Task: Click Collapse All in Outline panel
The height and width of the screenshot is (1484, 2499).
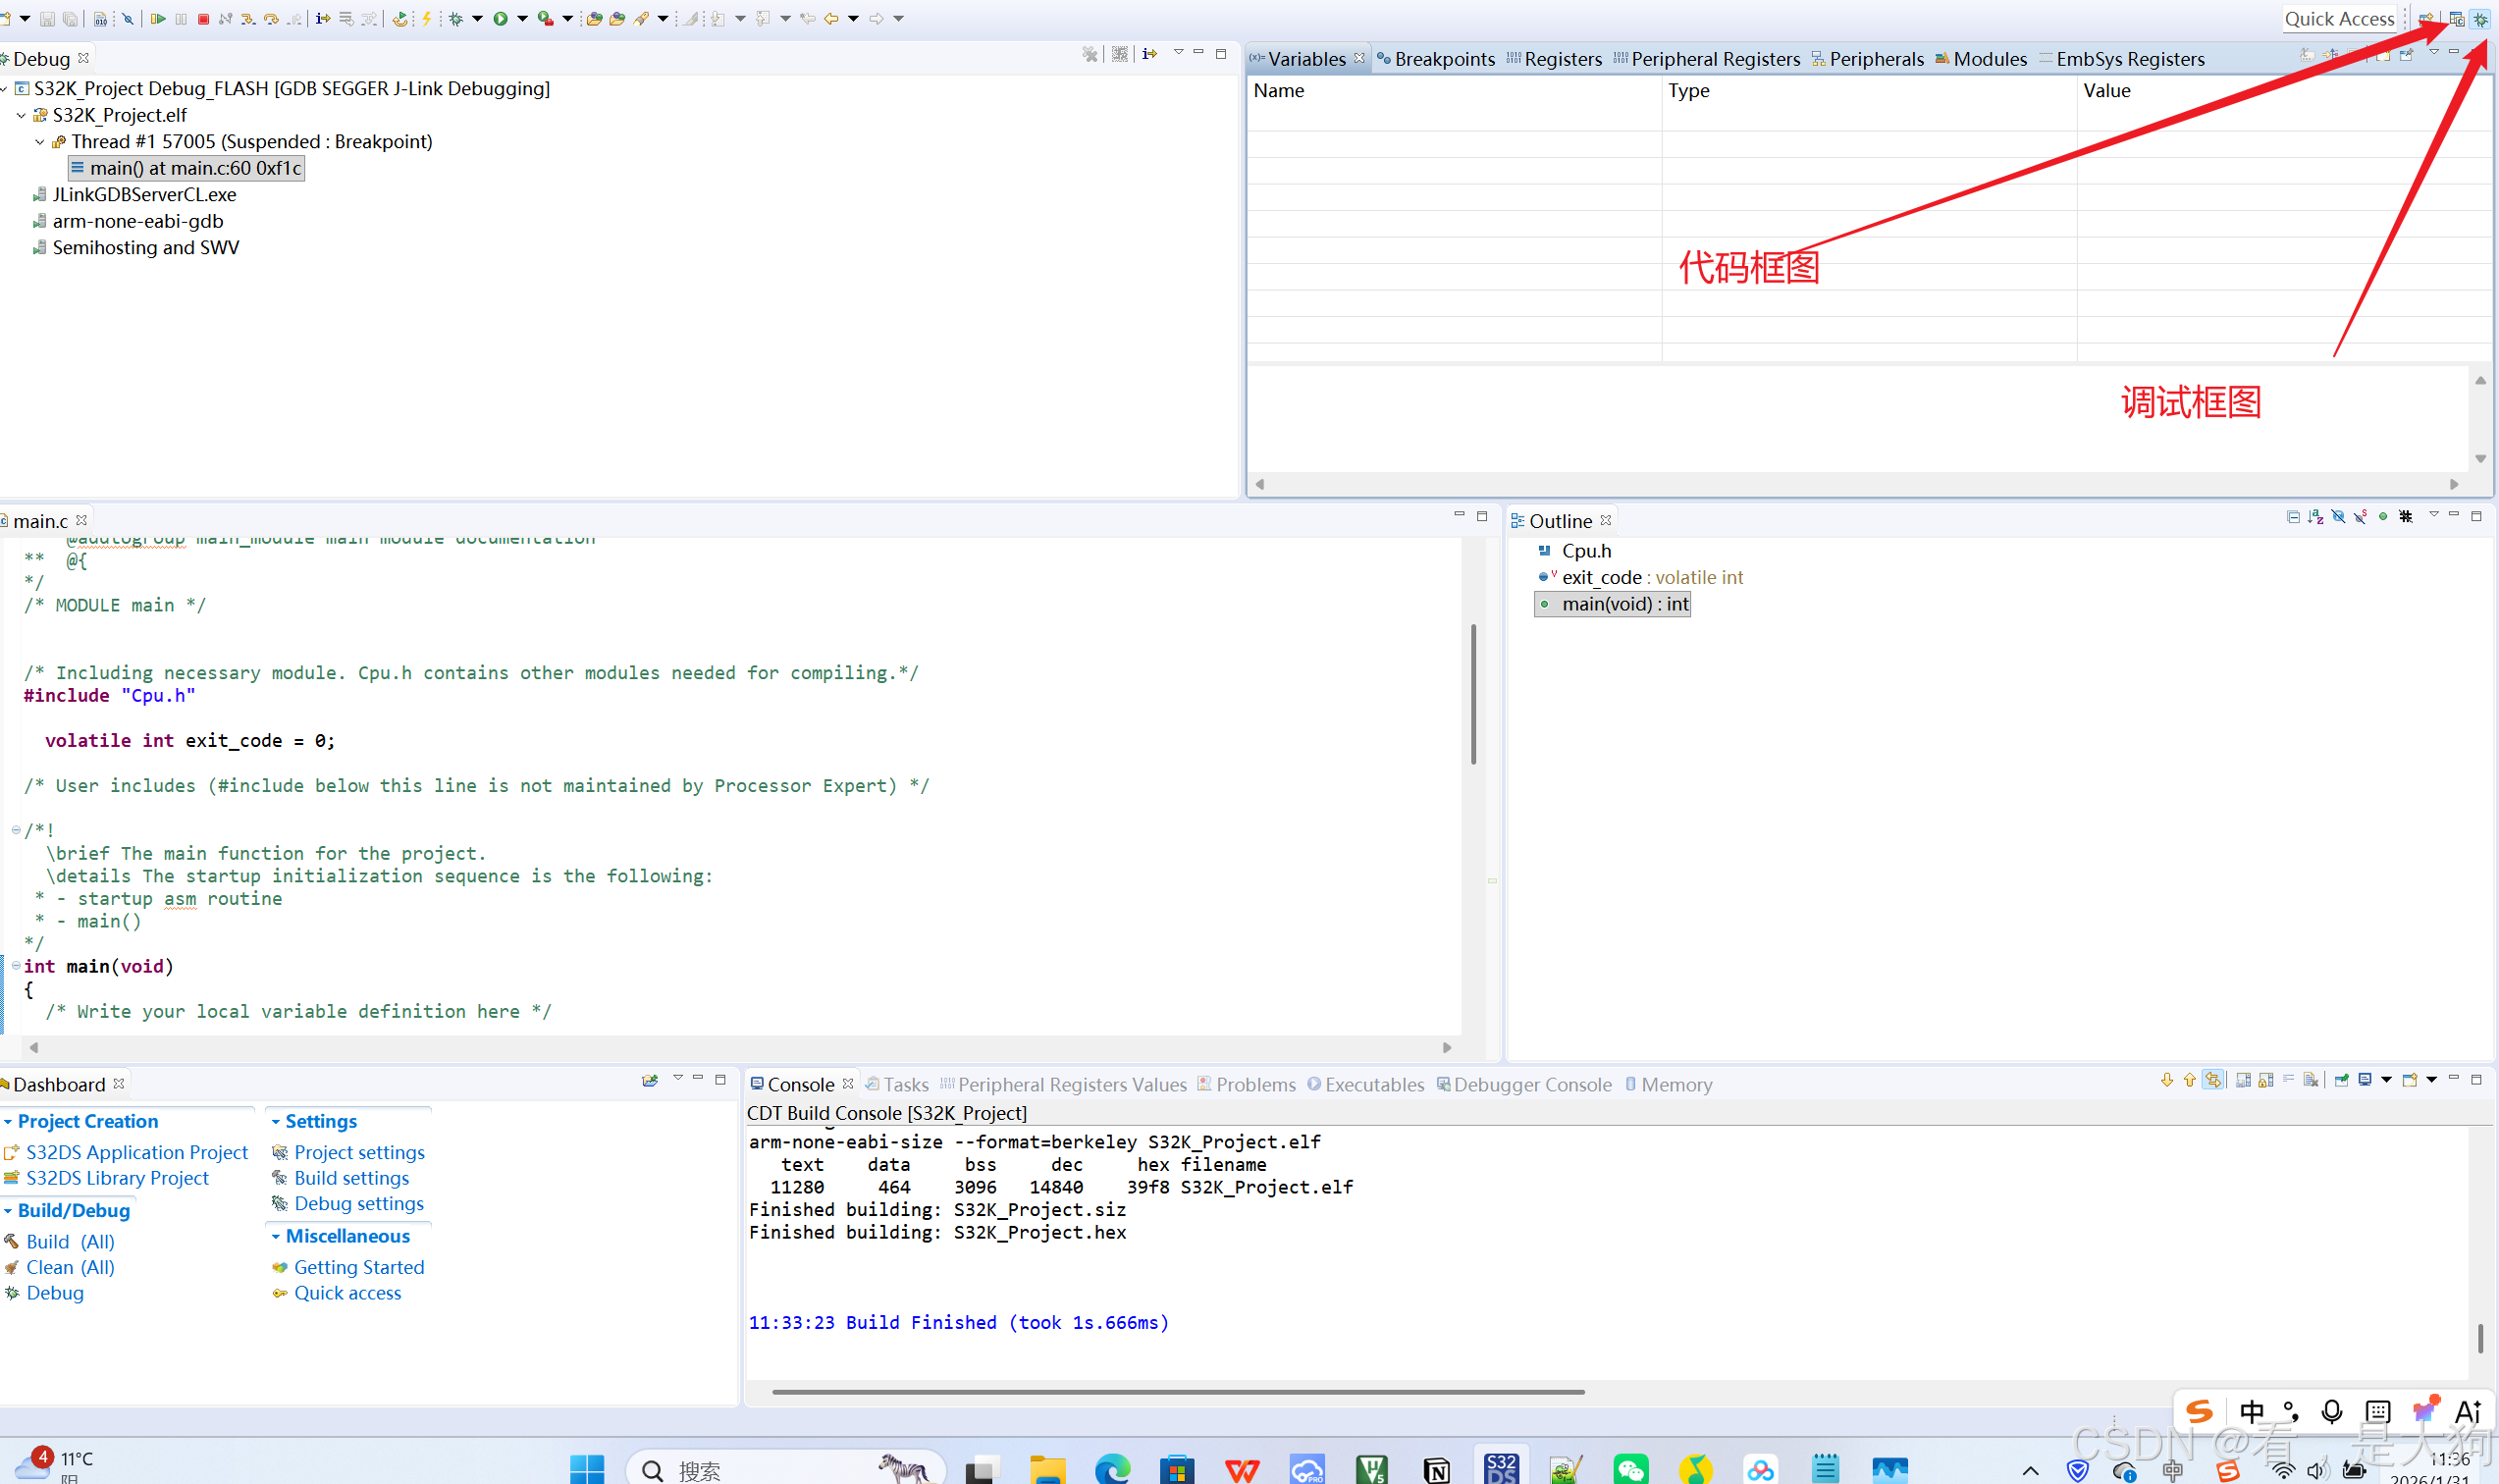Action: tap(2293, 517)
